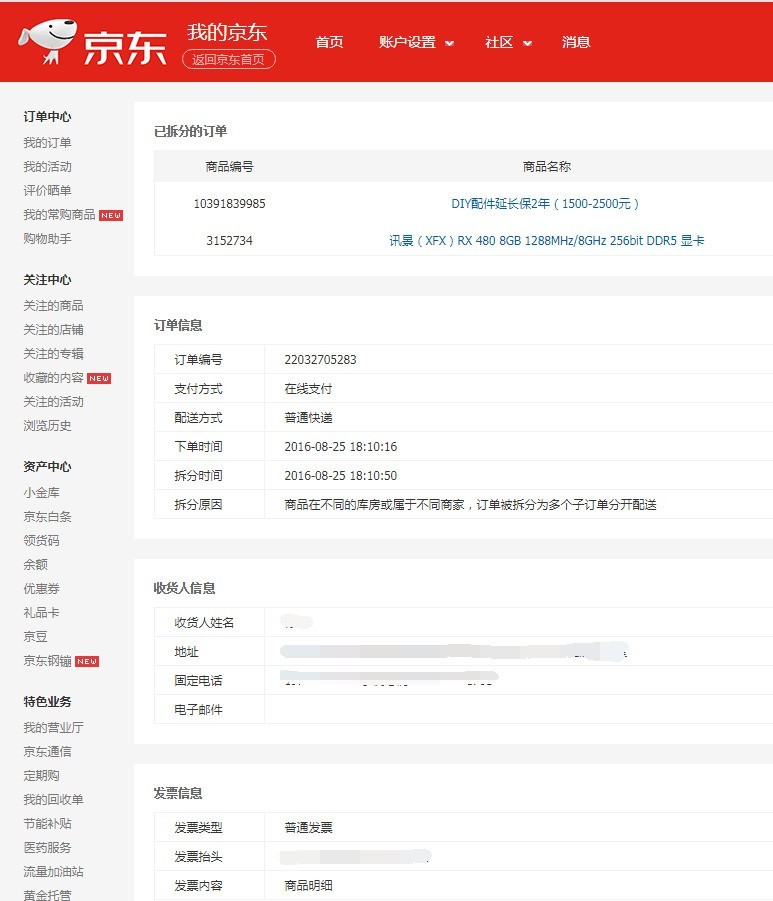Click the 商品名称 column header

(x=547, y=167)
